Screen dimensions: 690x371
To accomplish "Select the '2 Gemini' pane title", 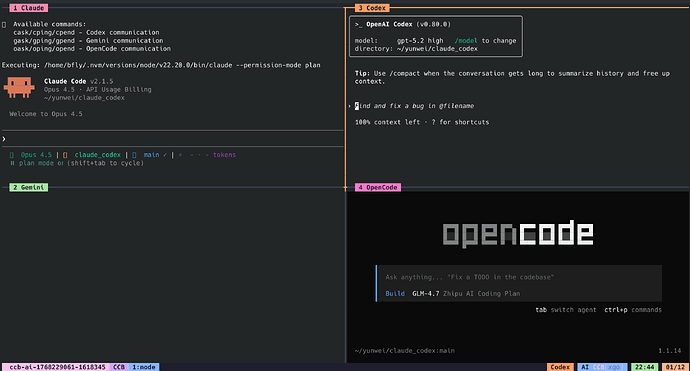I will [29, 187].
